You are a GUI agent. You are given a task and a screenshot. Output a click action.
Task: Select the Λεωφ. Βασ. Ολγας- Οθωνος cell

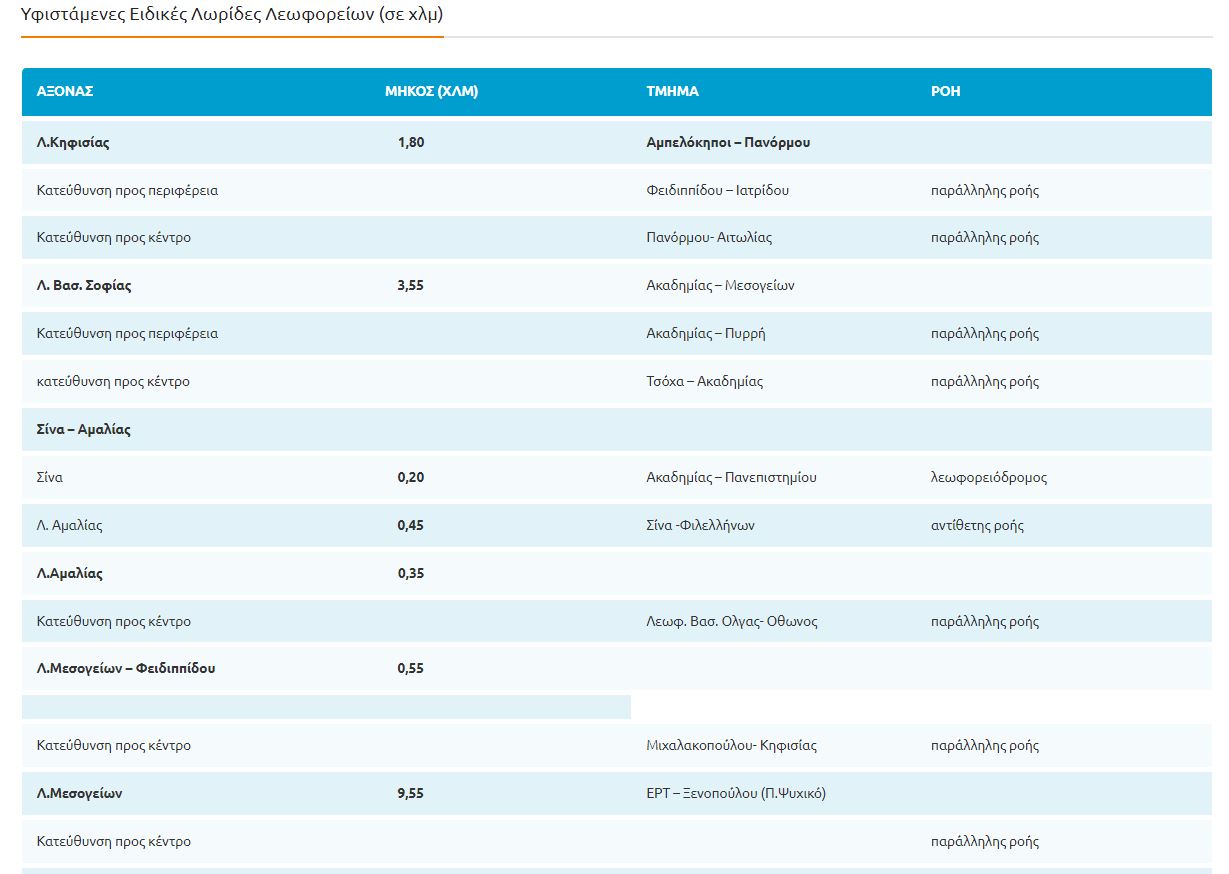(x=732, y=622)
